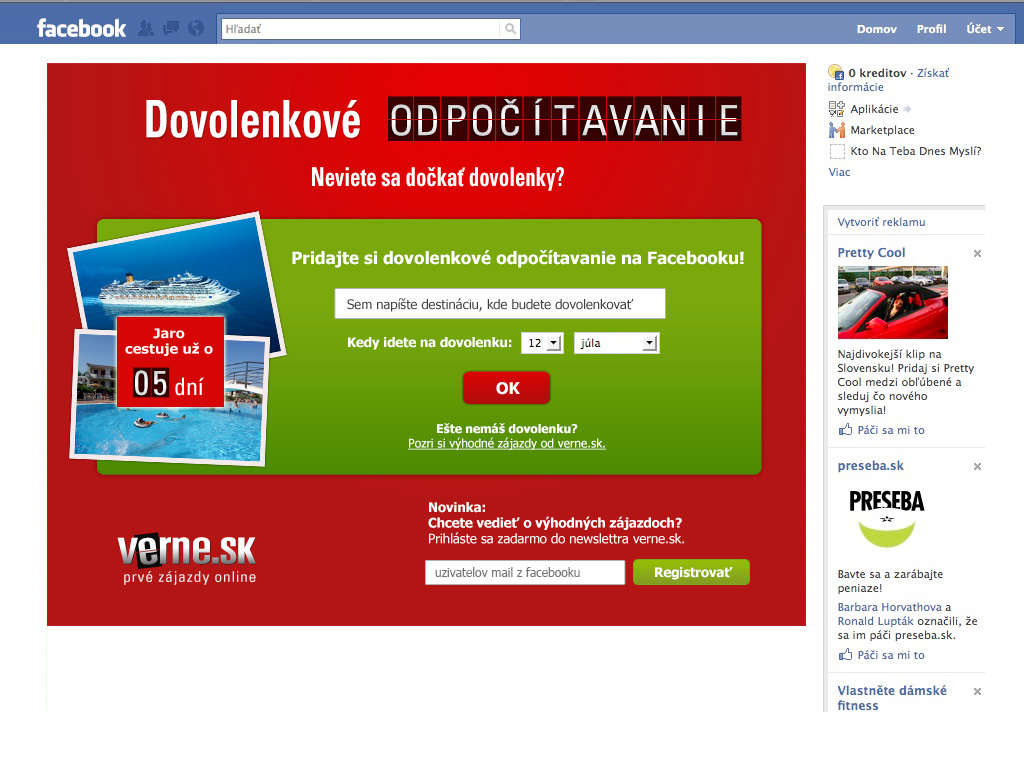Open the Pretty Cool ad title
Image resolution: width=1024 pixels, height=768 pixels.
[x=871, y=253]
